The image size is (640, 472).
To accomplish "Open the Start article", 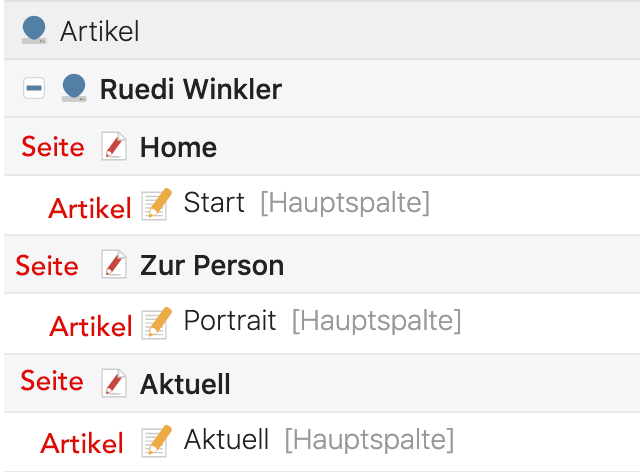I will pyautogui.click(x=214, y=203).
